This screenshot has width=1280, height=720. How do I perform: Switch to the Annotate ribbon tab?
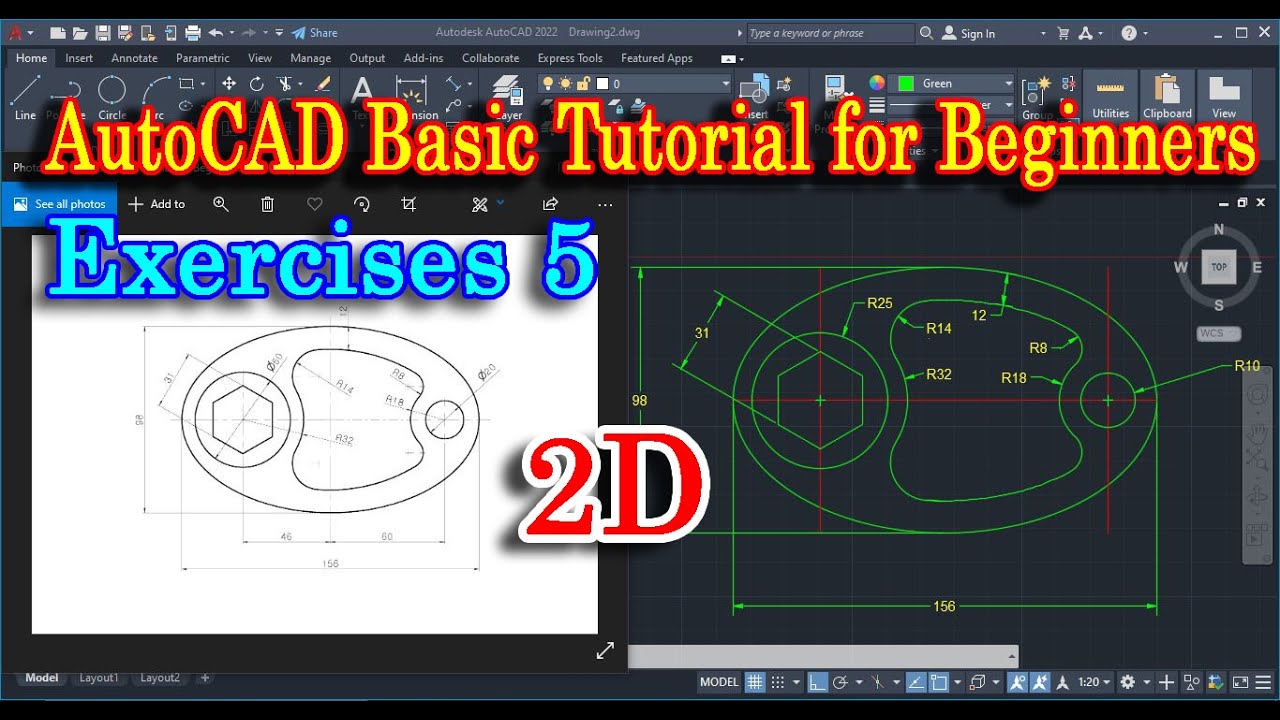(x=134, y=58)
